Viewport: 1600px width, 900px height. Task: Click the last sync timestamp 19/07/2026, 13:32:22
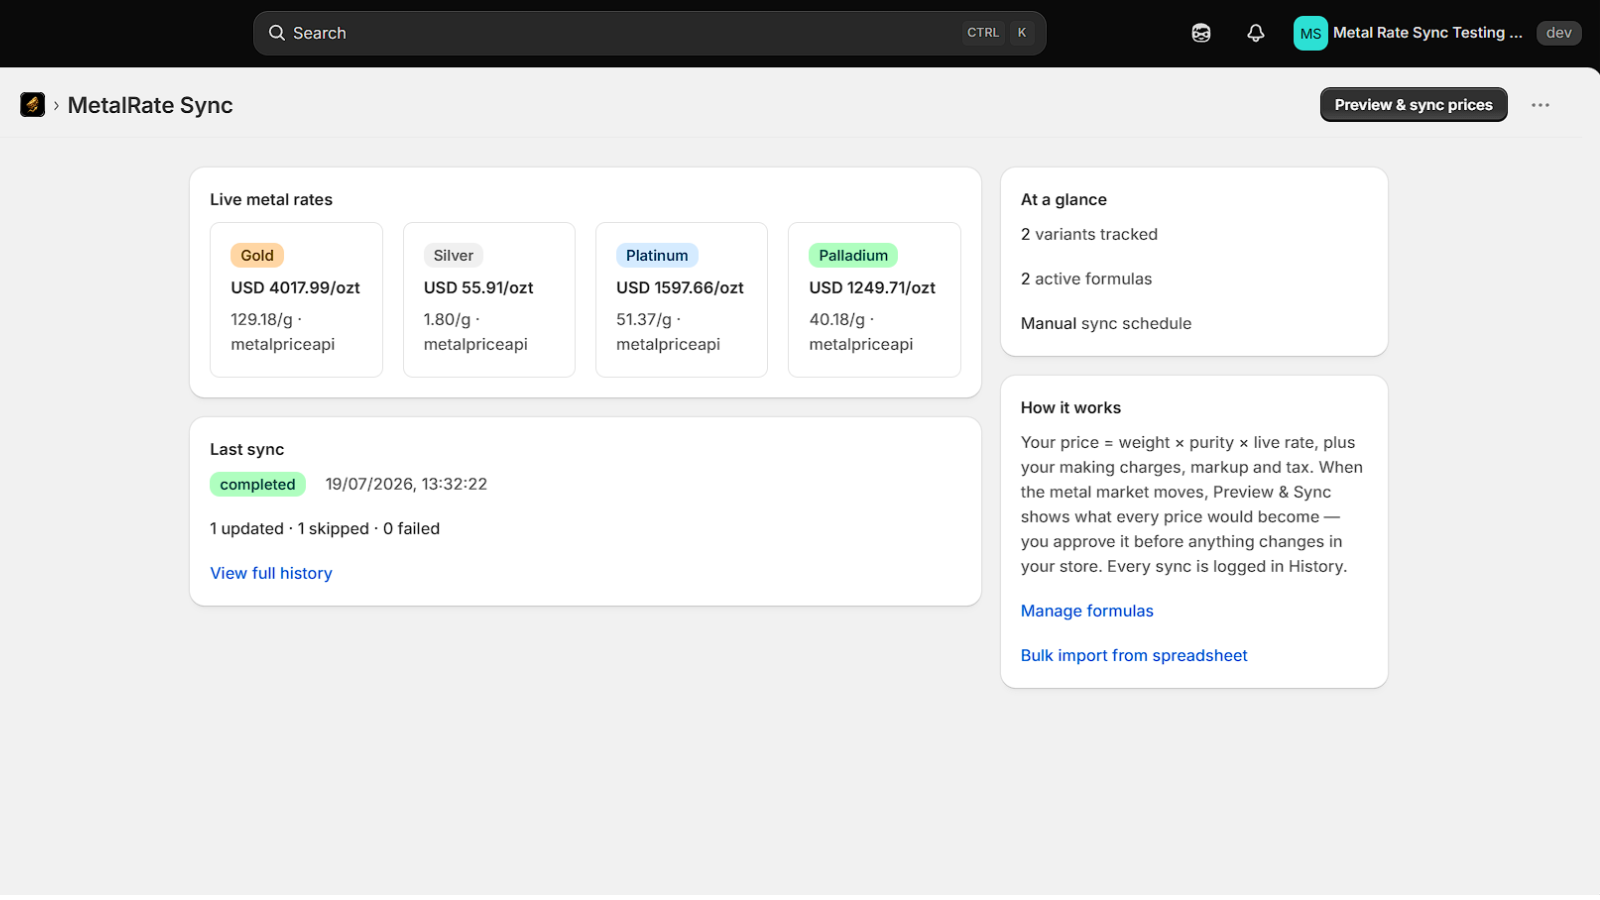pyautogui.click(x=406, y=484)
